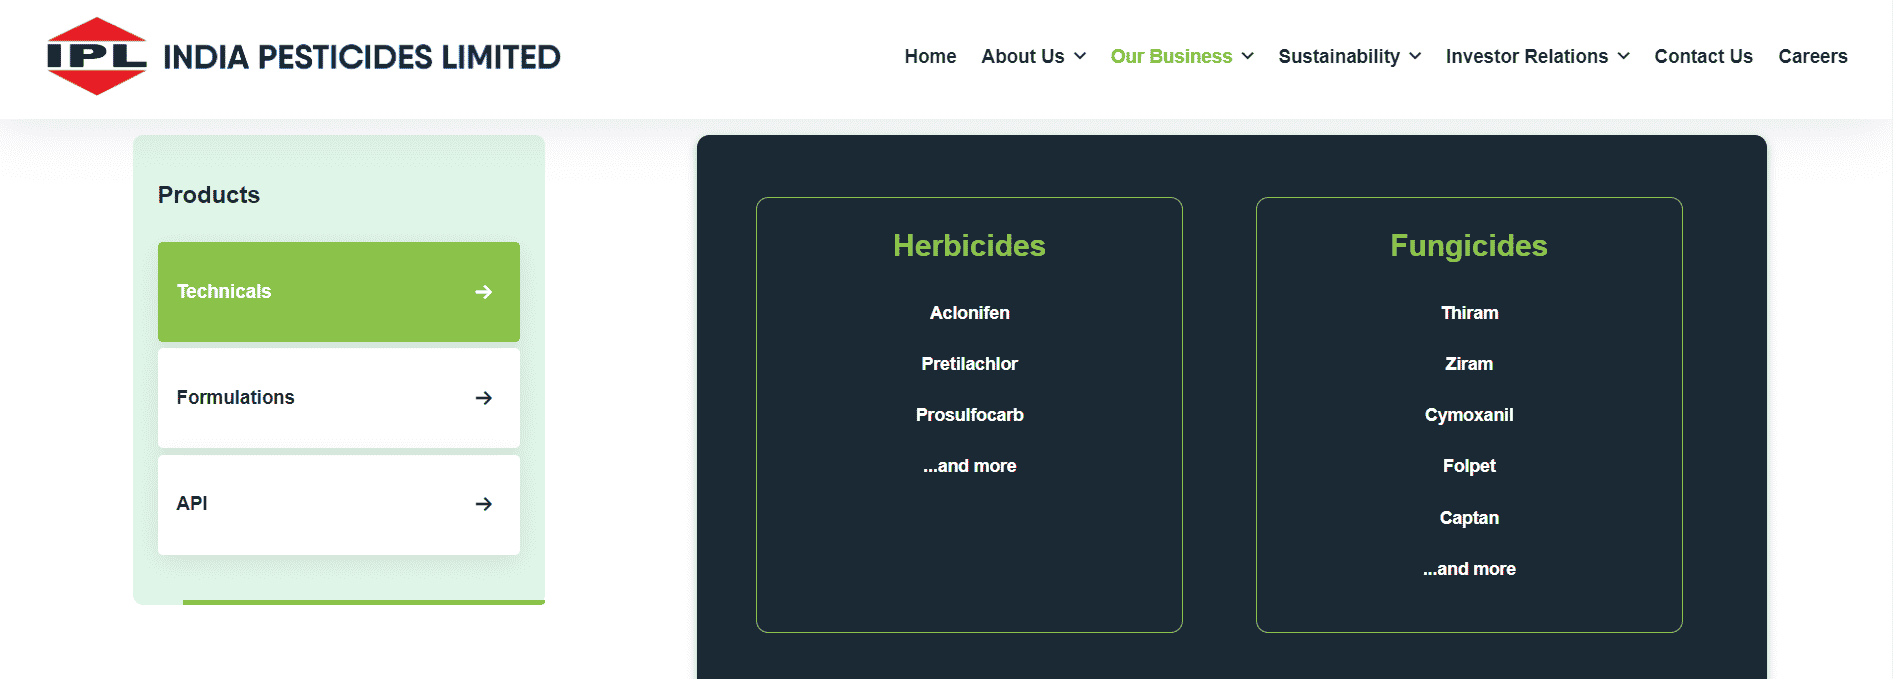Select the API product tab
This screenshot has height=679, width=1893.
coord(339,504)
